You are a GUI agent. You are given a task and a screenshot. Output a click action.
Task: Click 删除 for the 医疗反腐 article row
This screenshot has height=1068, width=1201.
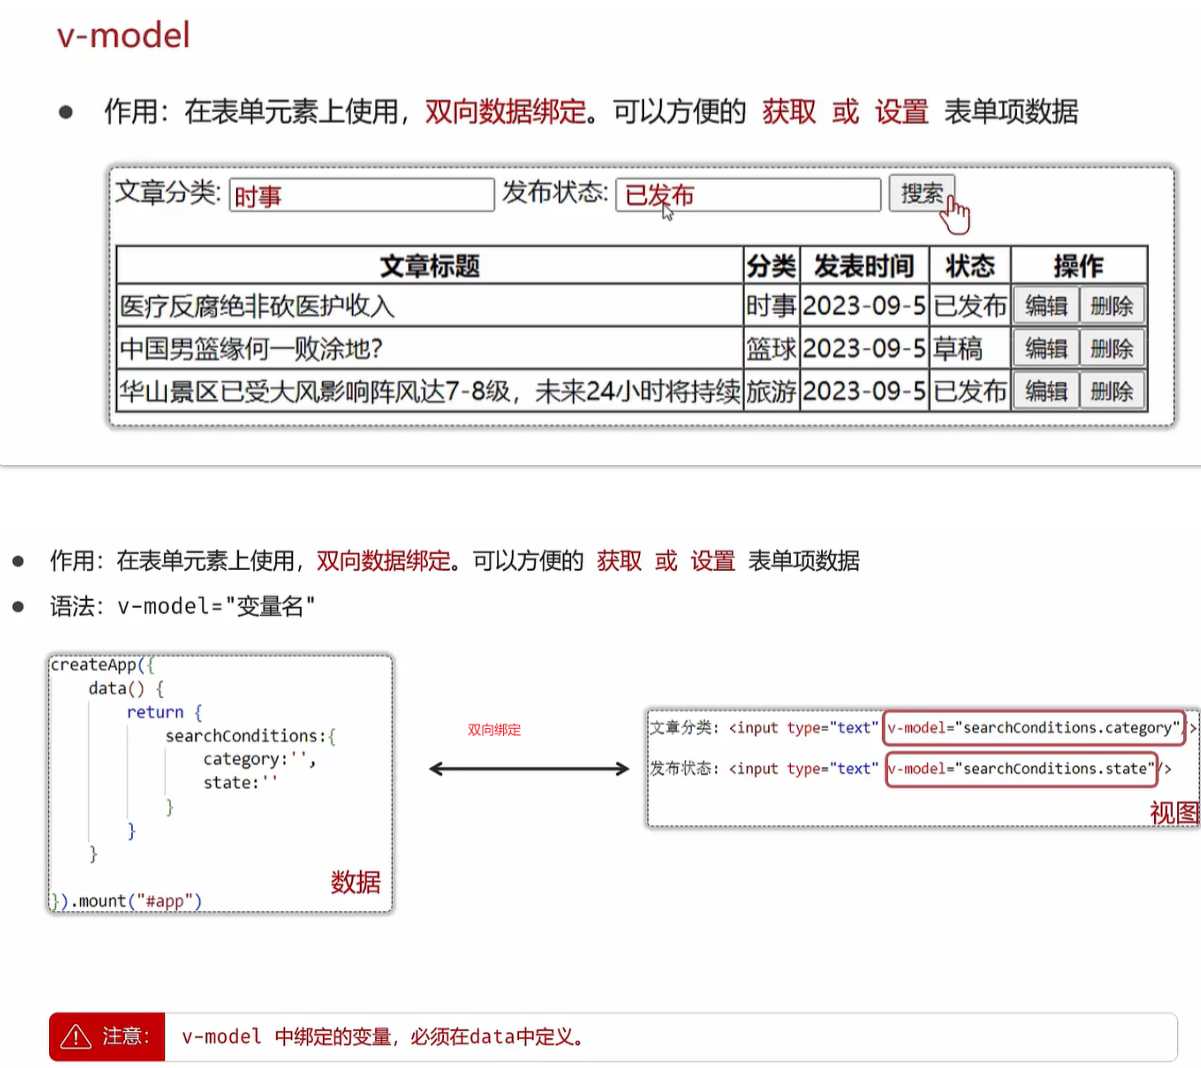(1111, 306)
